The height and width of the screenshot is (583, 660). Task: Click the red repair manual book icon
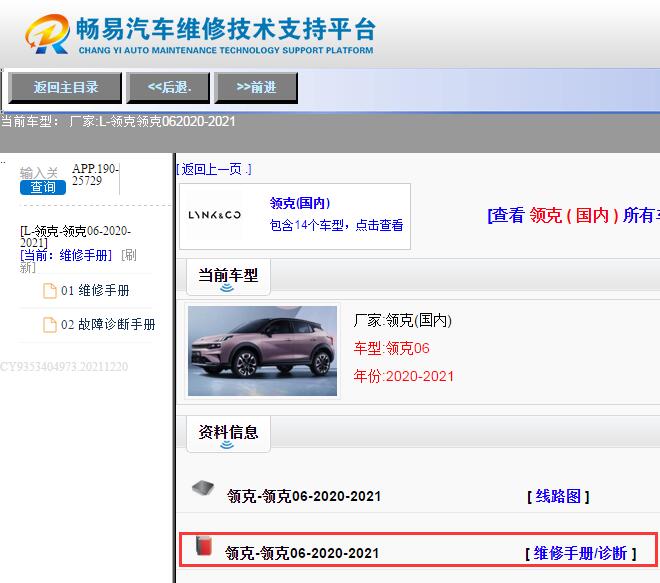coord(203,546)
